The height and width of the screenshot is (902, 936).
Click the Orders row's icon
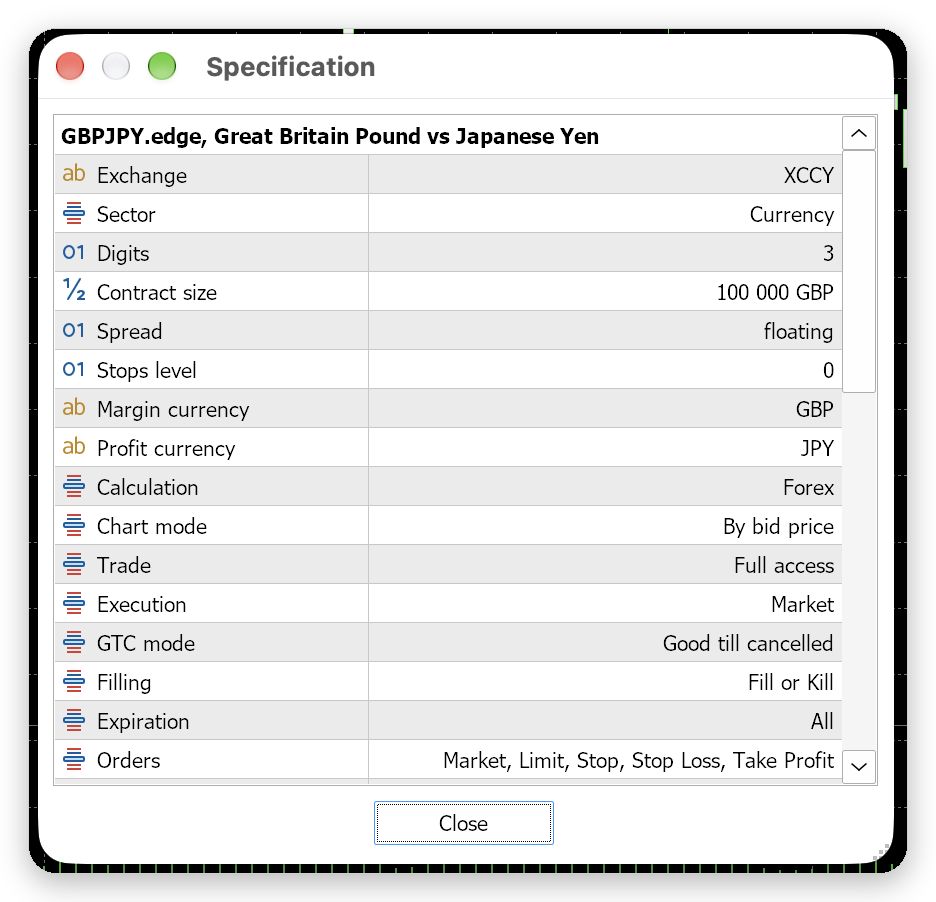(x=74, y=759)
